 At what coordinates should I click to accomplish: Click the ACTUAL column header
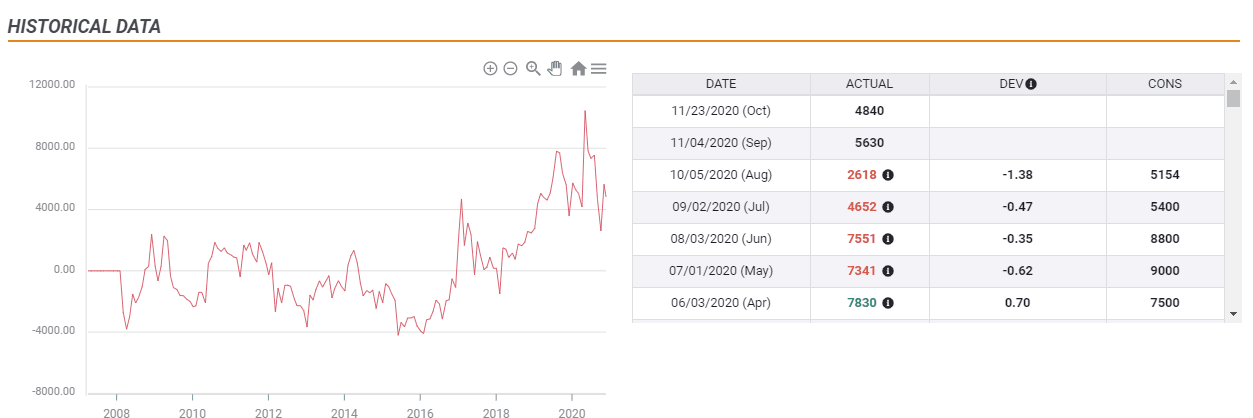click(x=869, y=84)
